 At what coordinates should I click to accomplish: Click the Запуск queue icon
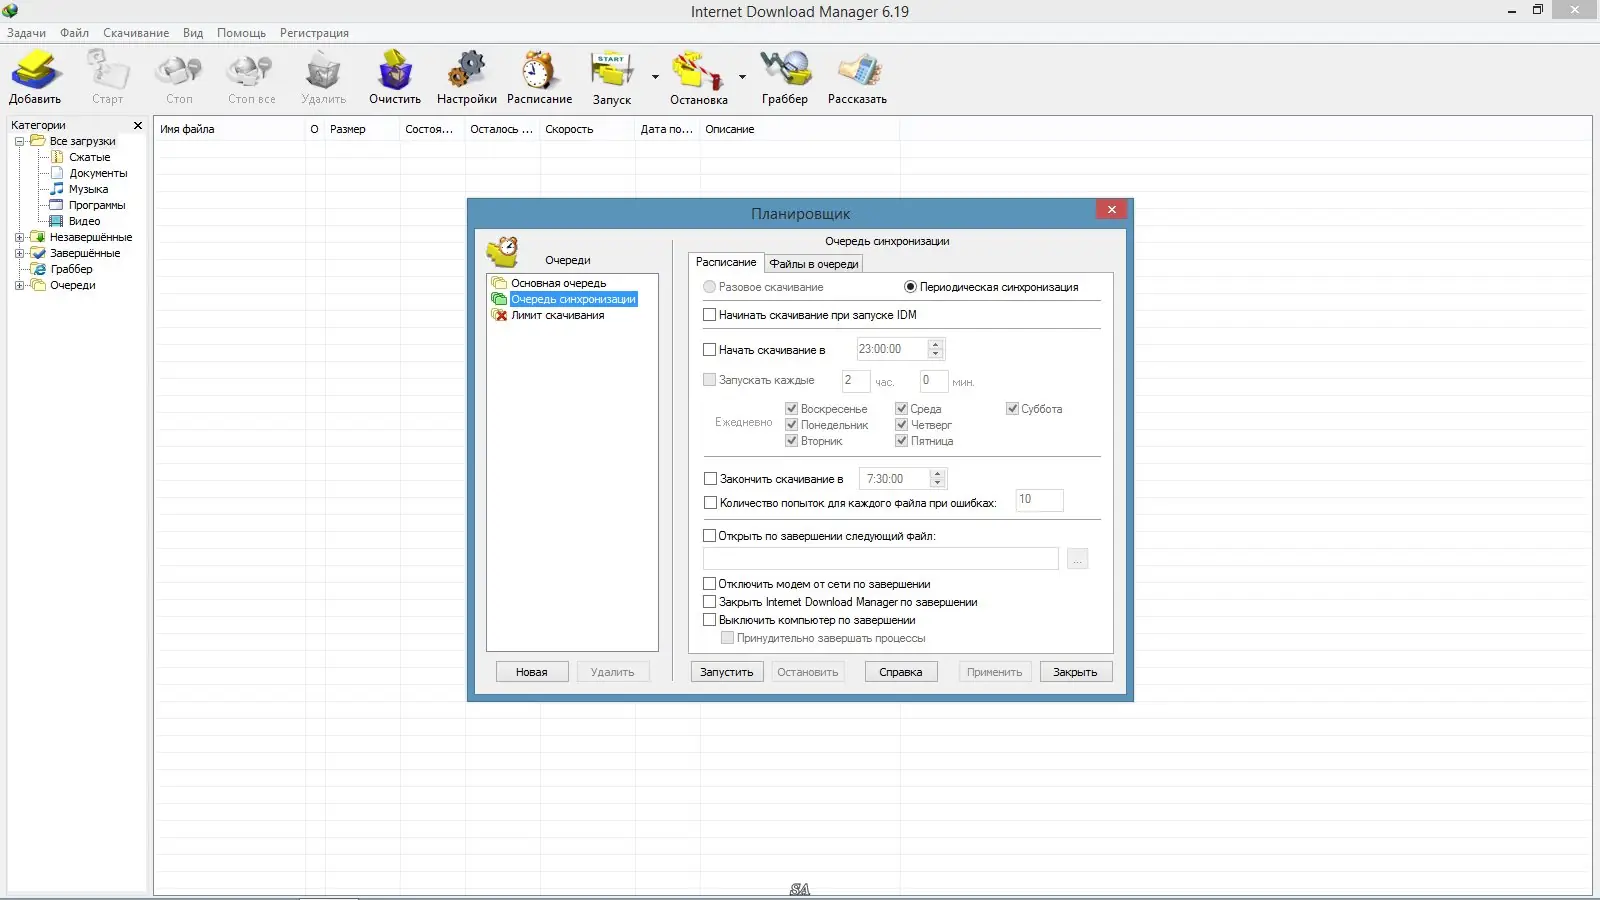point(612,77)
